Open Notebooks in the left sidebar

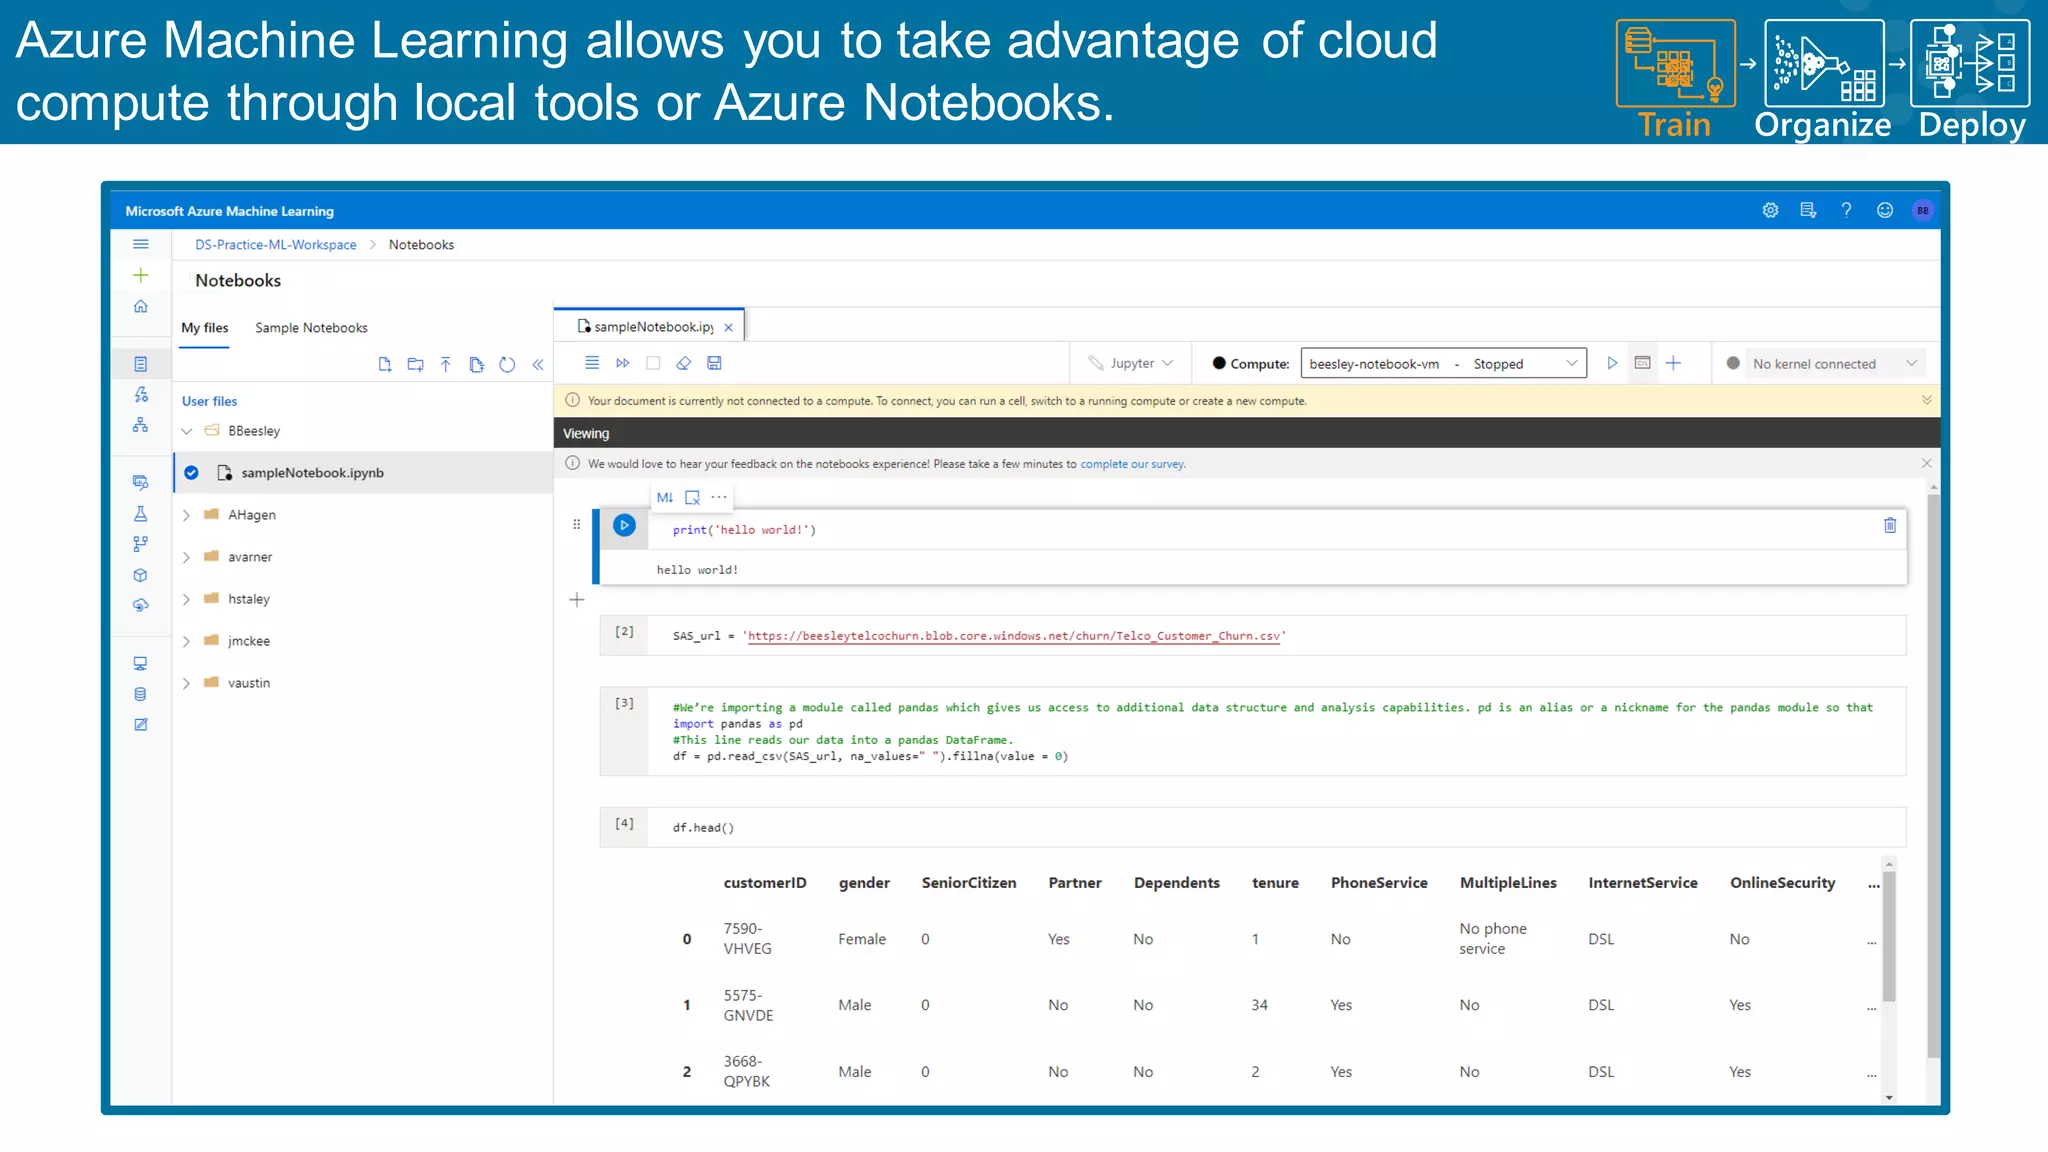tap(141, 364)
